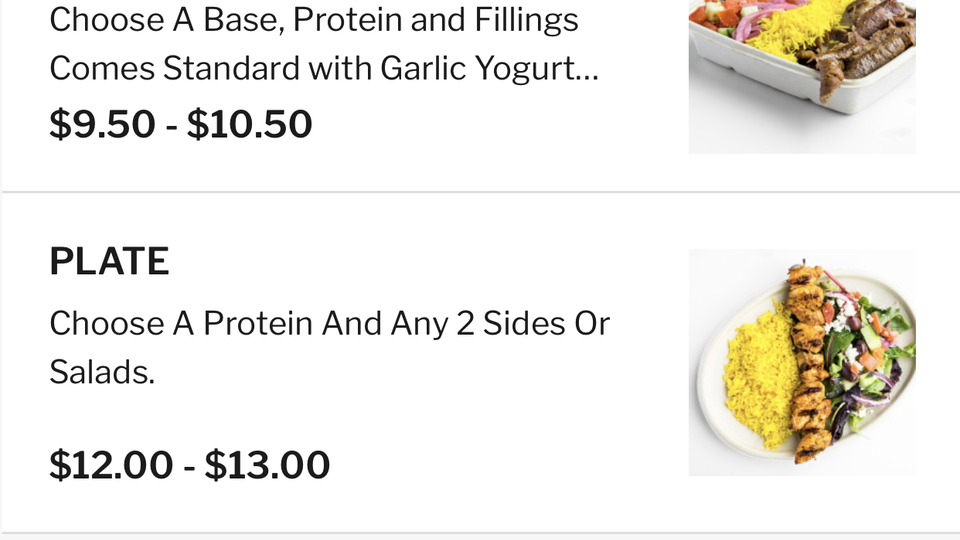The width and height of the screenshot is (960, 540).
Task: Select the gyro bowl photo thumbnail
Action: [802, 77]
